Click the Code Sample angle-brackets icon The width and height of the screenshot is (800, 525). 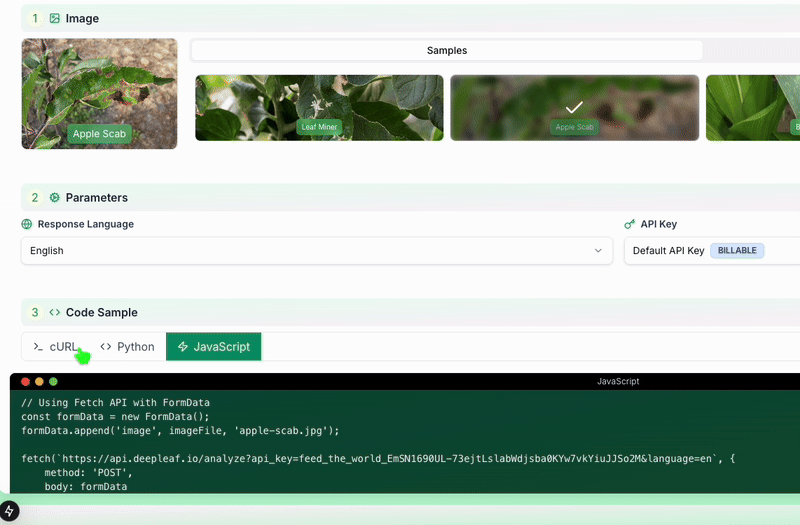(x=55, y=312)
